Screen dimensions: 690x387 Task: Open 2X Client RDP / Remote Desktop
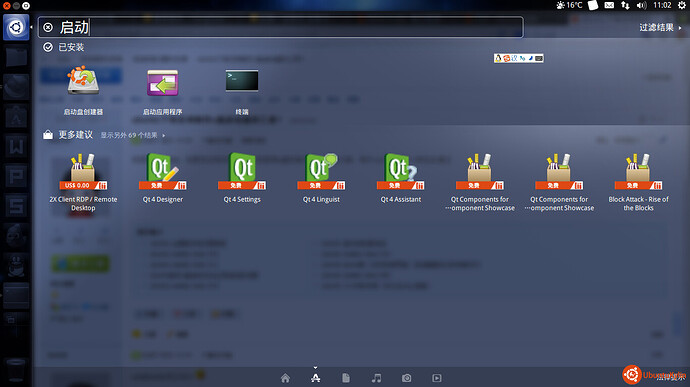(x=83, y=183)
